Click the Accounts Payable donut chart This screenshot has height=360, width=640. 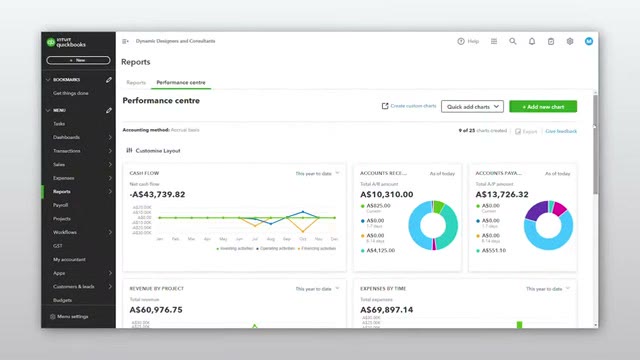(x=548, y=225)
